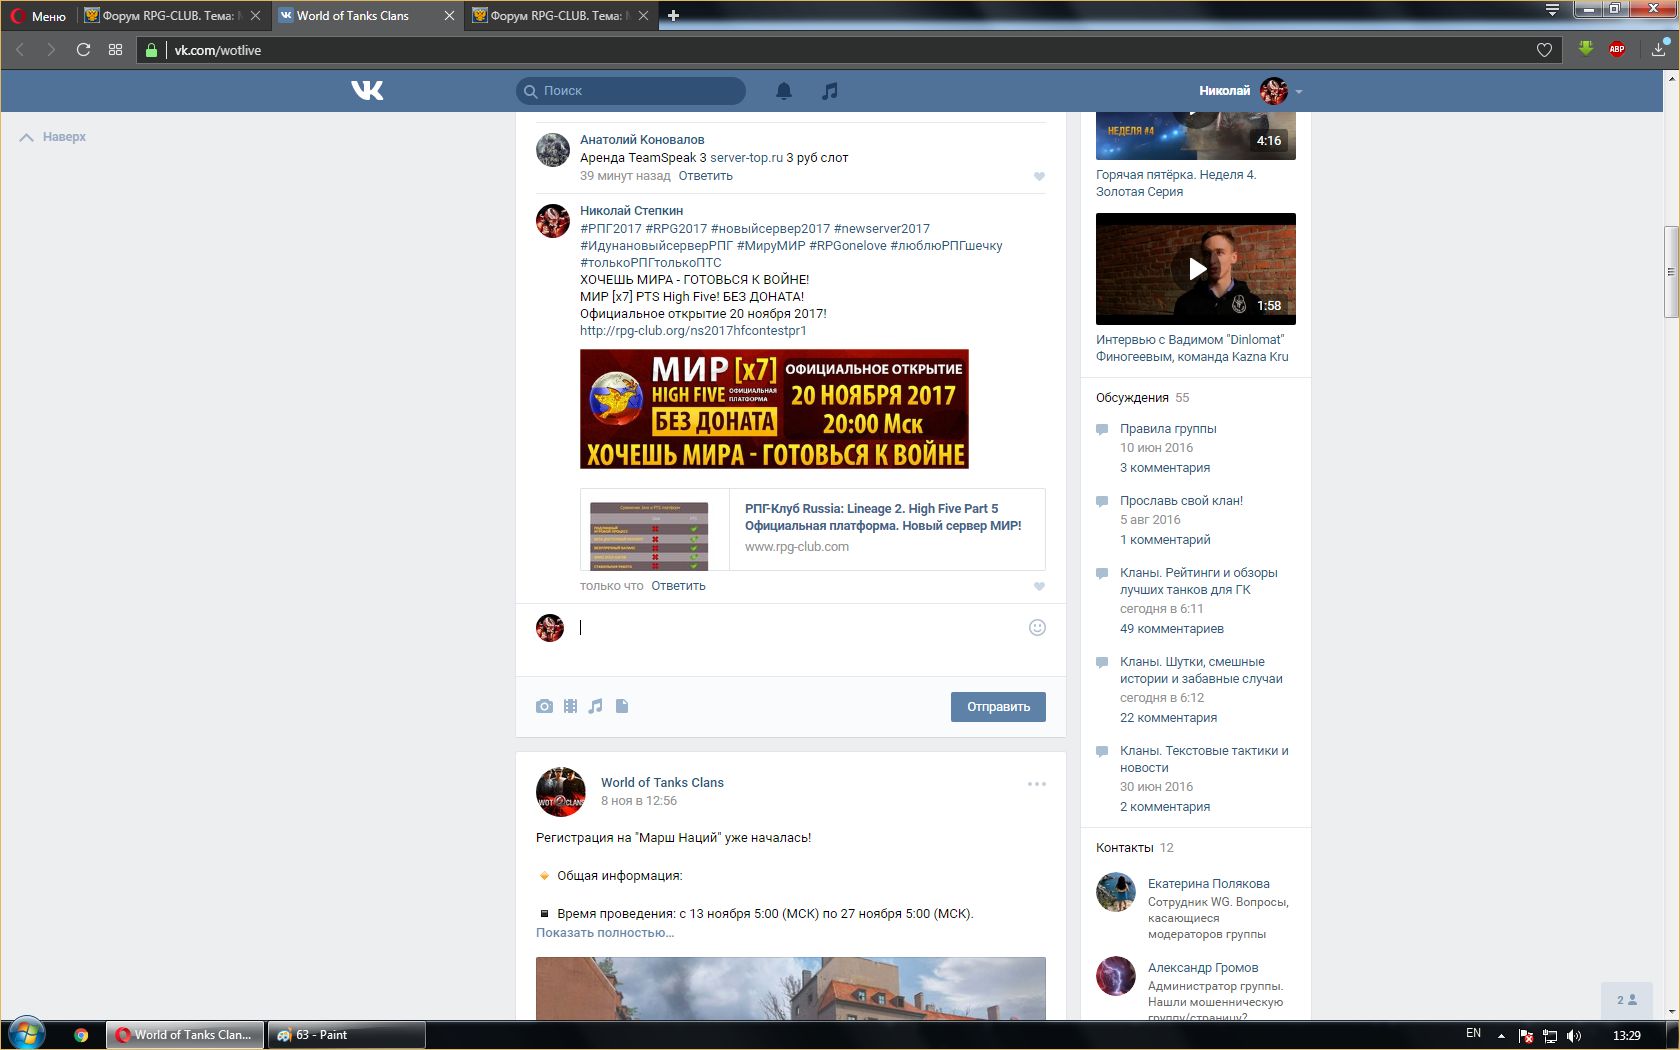Screen dimensions: 1680x1050
Task: Open Кланы. Шутки, смешные истории discussion
Action: (x=1201, y=670)
